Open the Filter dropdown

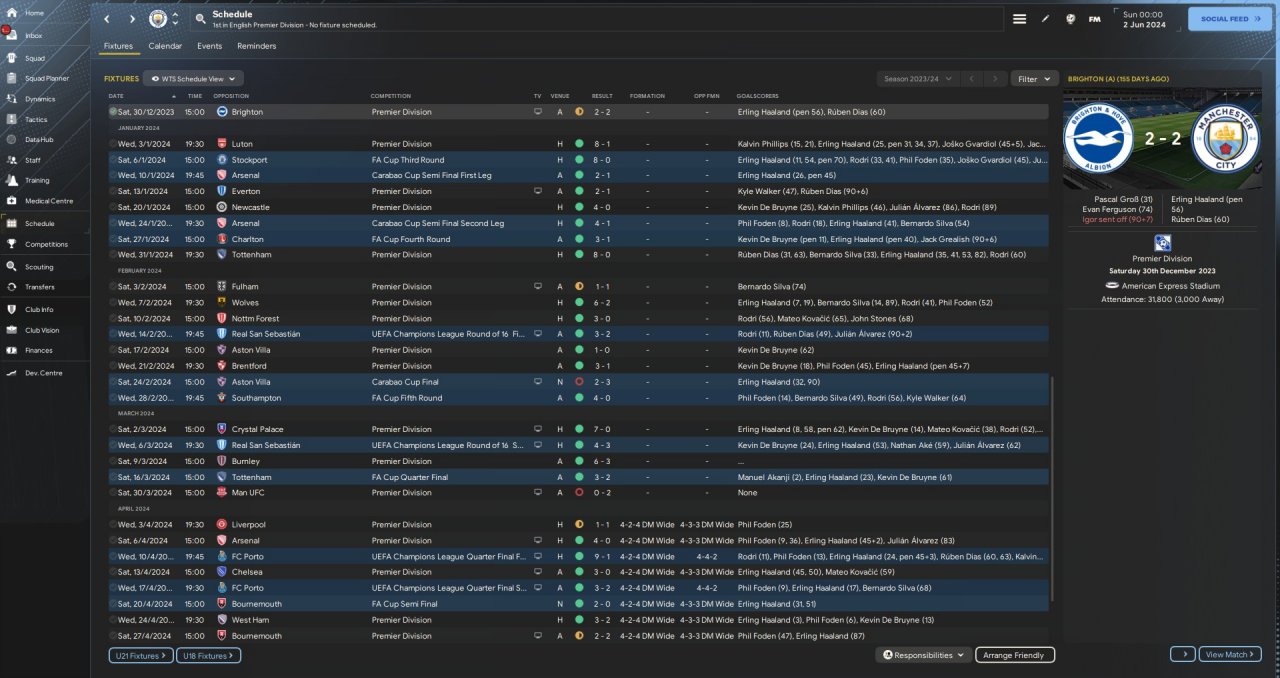1034,78
